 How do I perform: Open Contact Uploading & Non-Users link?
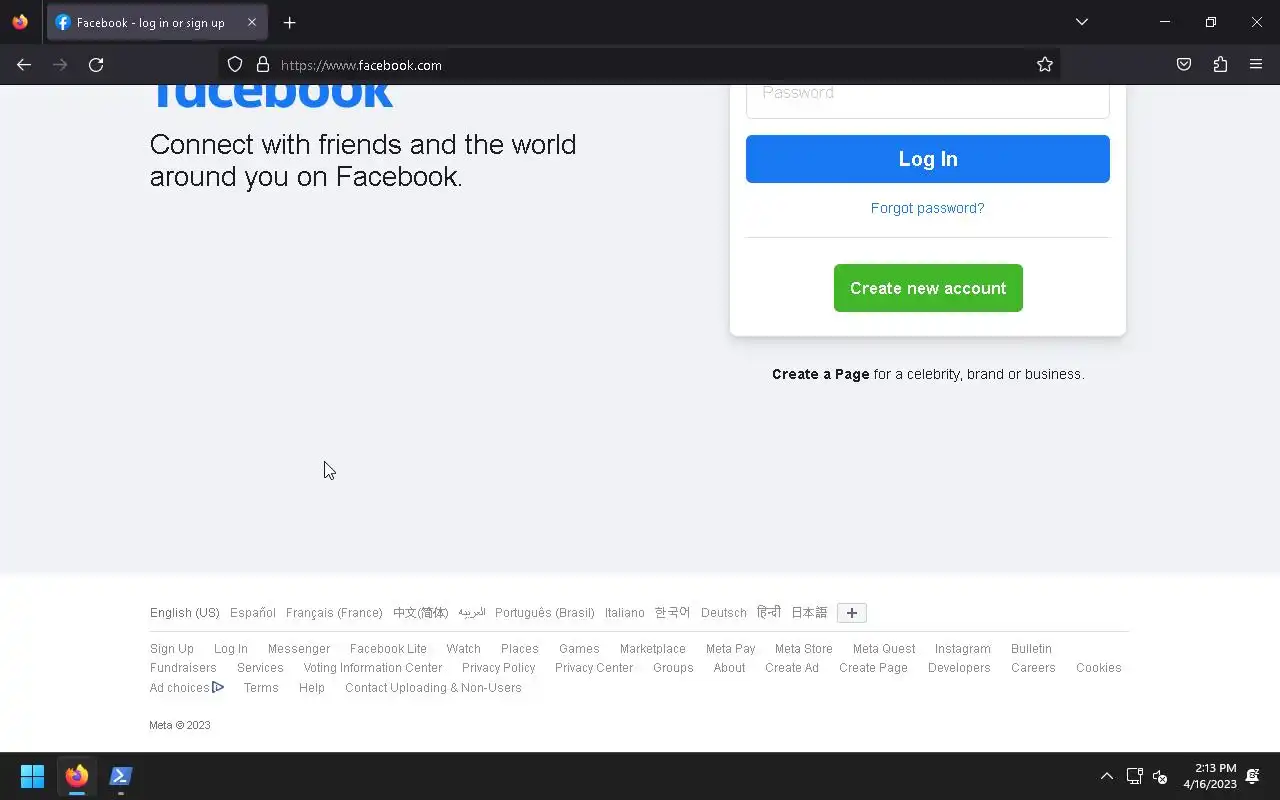click(x=433, y=688)
